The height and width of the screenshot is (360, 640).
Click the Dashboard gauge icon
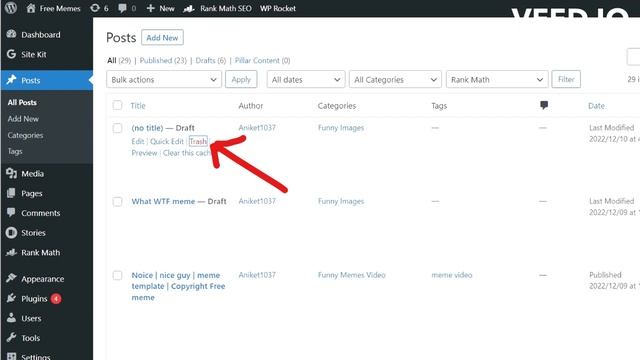[11, 34]
